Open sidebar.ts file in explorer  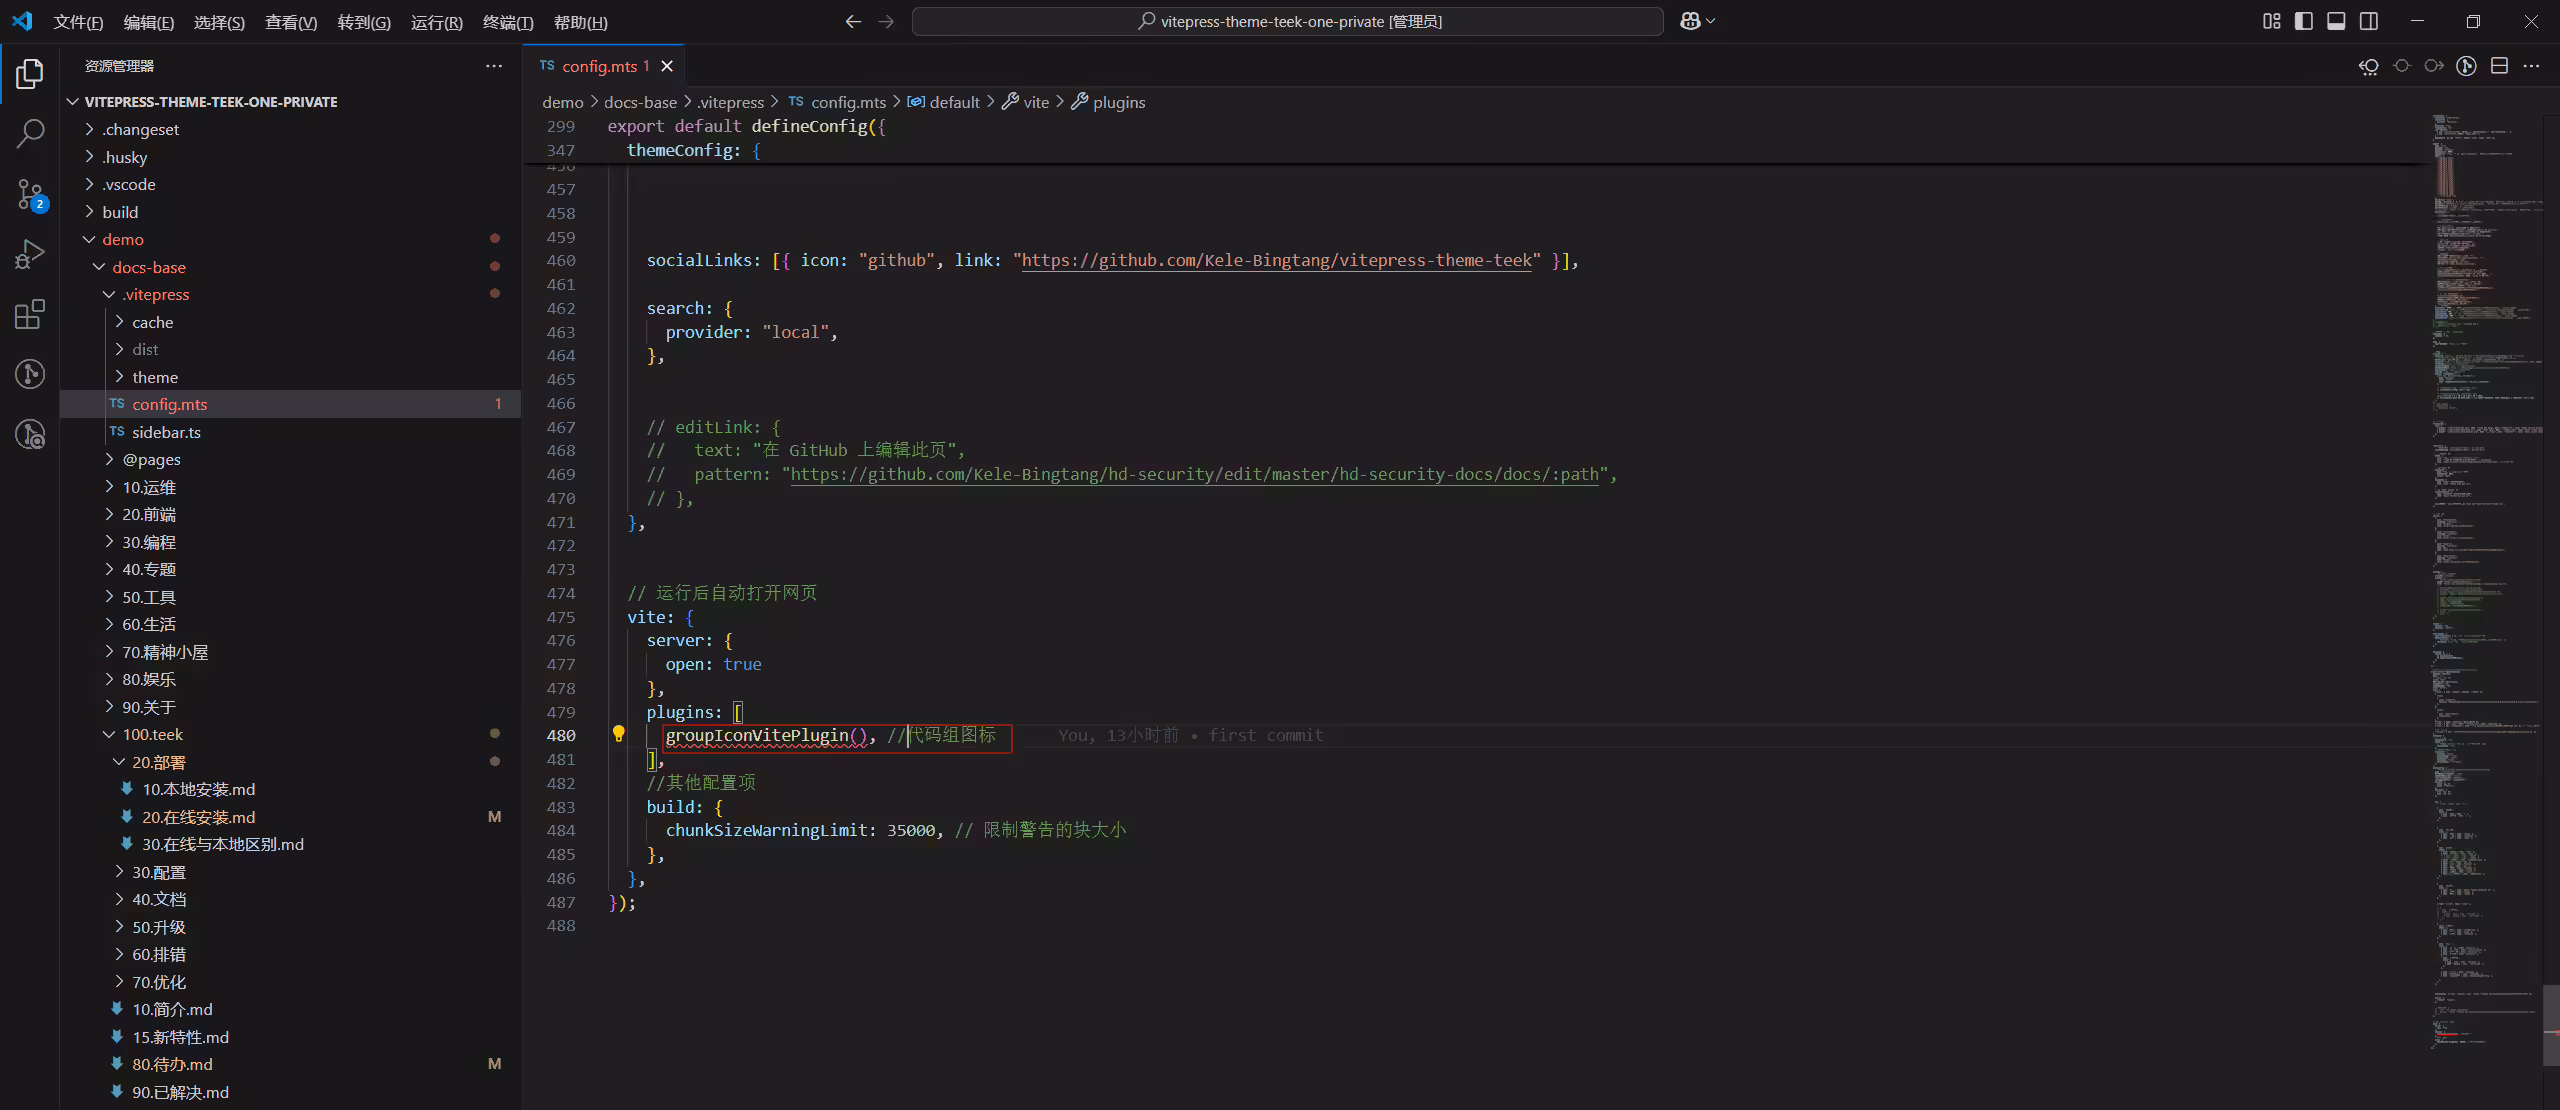pyautogui.click(x=291, y=432)
